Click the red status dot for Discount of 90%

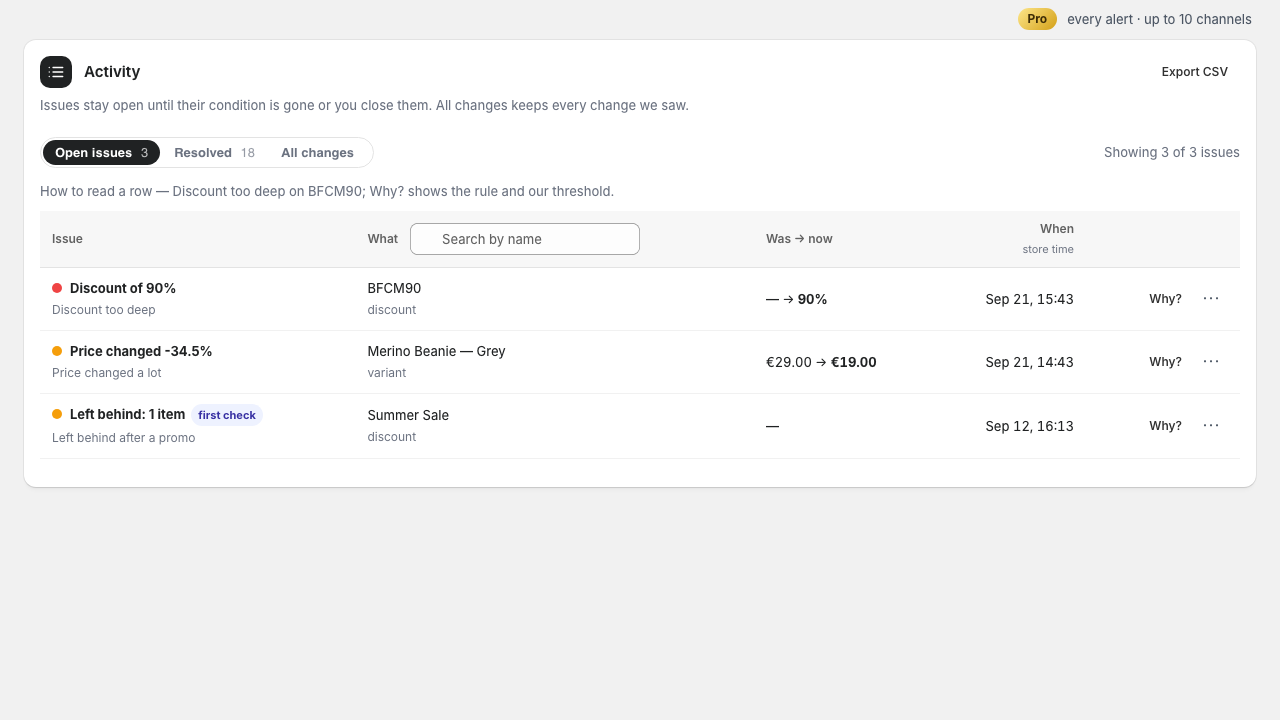point(57,288)
